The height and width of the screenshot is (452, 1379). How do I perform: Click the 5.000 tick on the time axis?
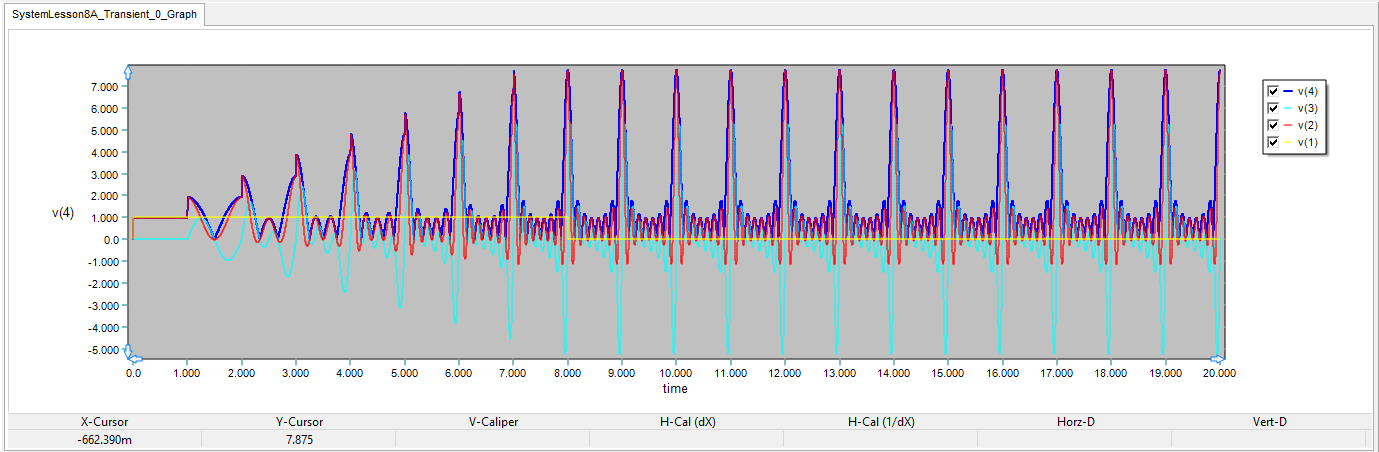pyautogui.click(x=404, y=372)
